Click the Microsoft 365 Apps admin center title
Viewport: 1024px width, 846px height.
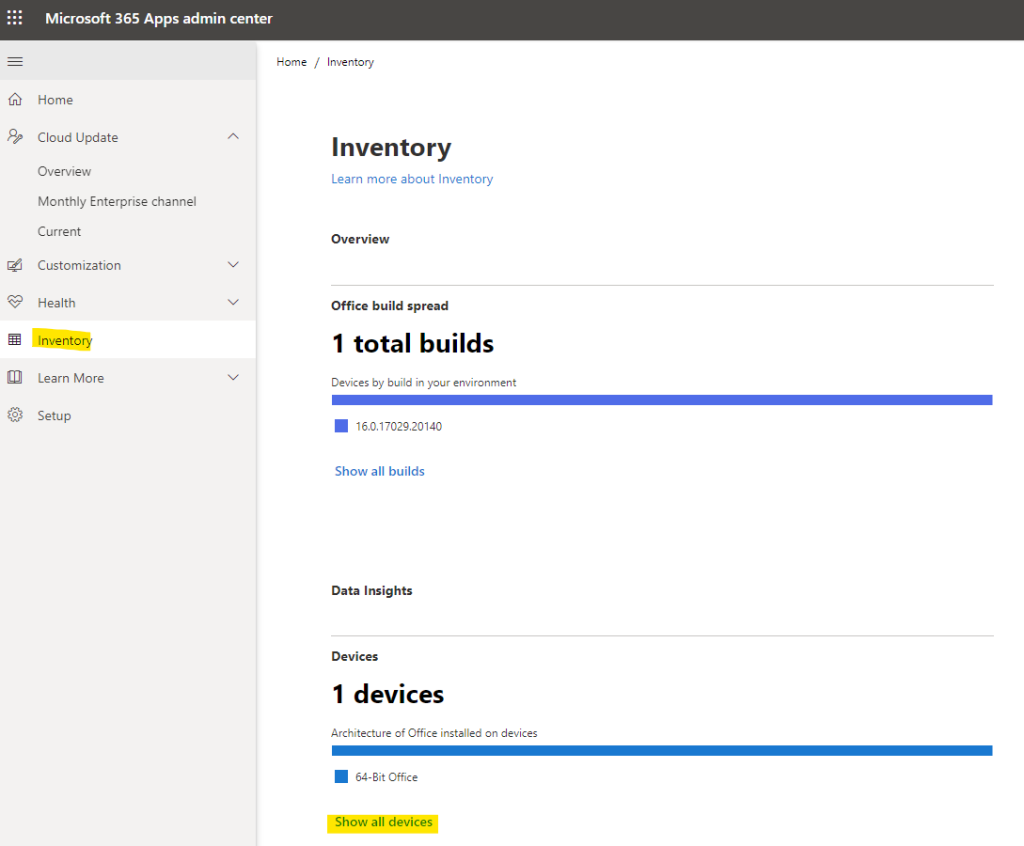click(159, 18)
